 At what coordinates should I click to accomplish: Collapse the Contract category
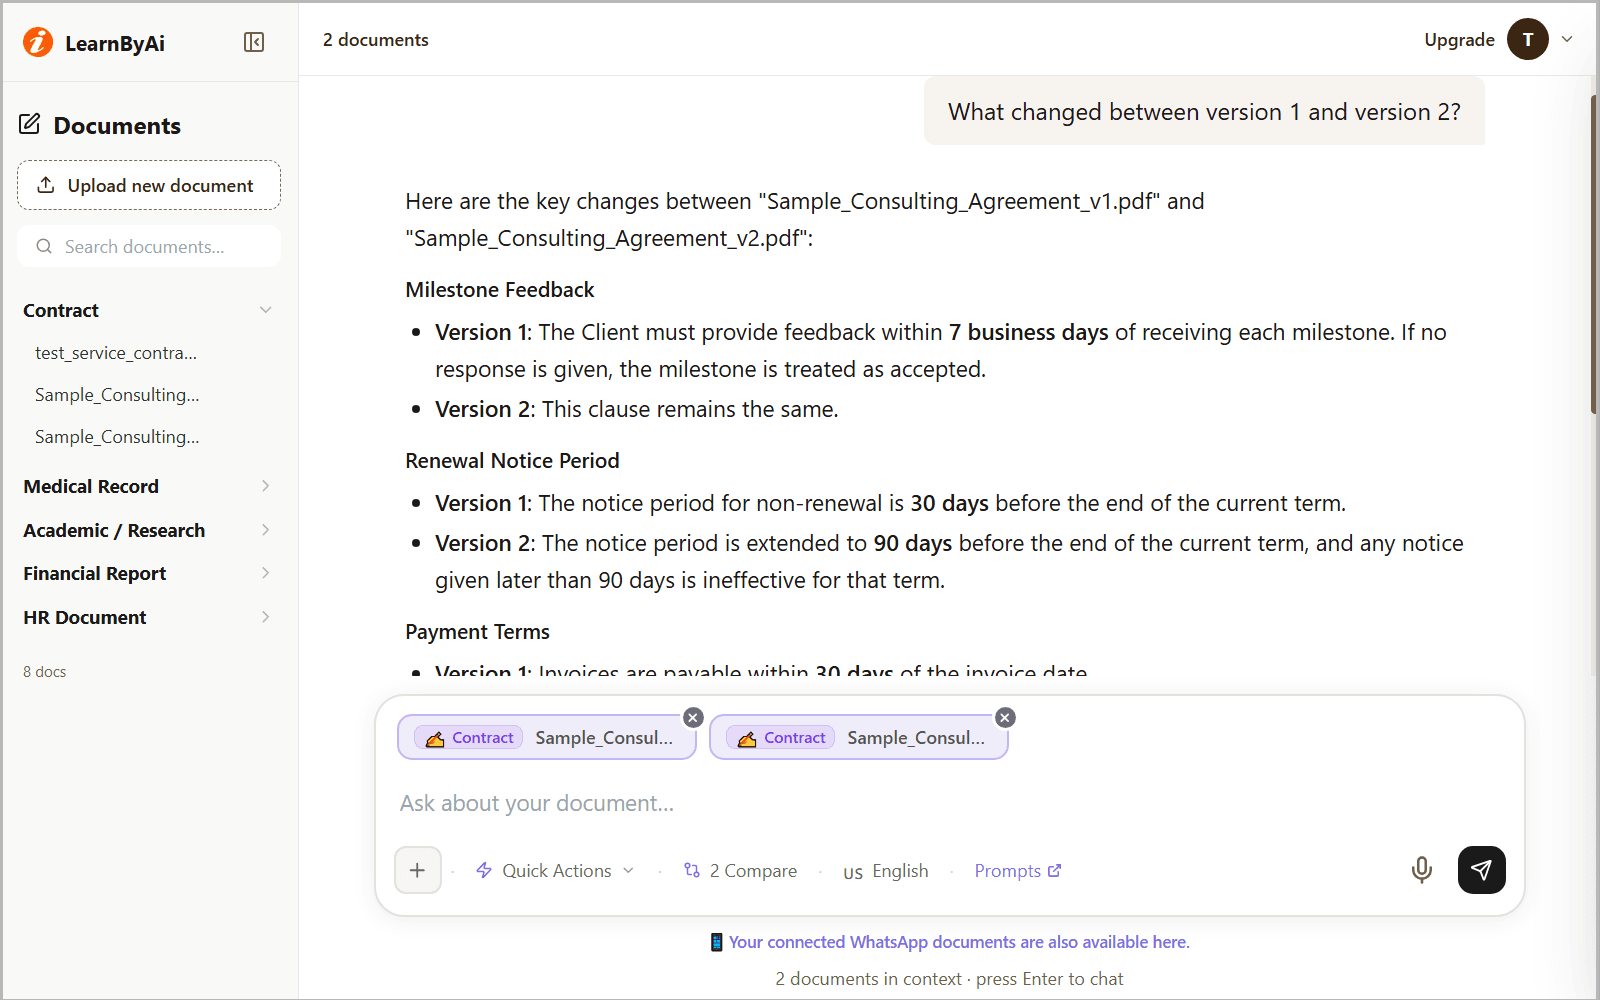click(148, 310)
